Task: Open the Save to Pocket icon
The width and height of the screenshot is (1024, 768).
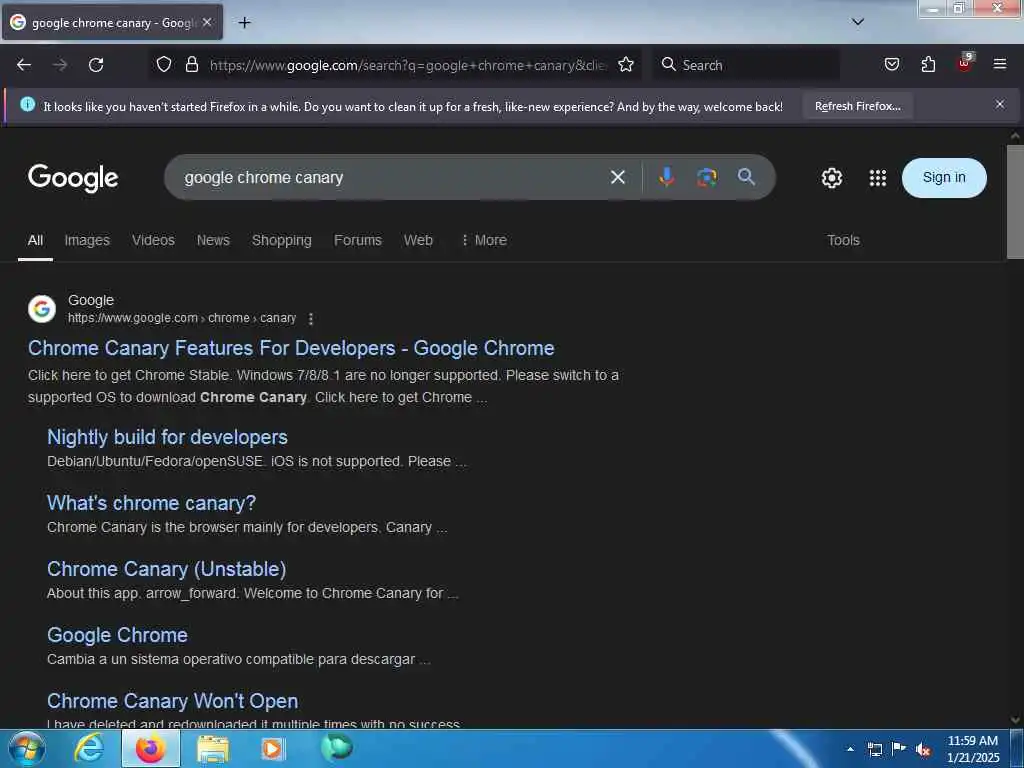Action: coord(891,64)
